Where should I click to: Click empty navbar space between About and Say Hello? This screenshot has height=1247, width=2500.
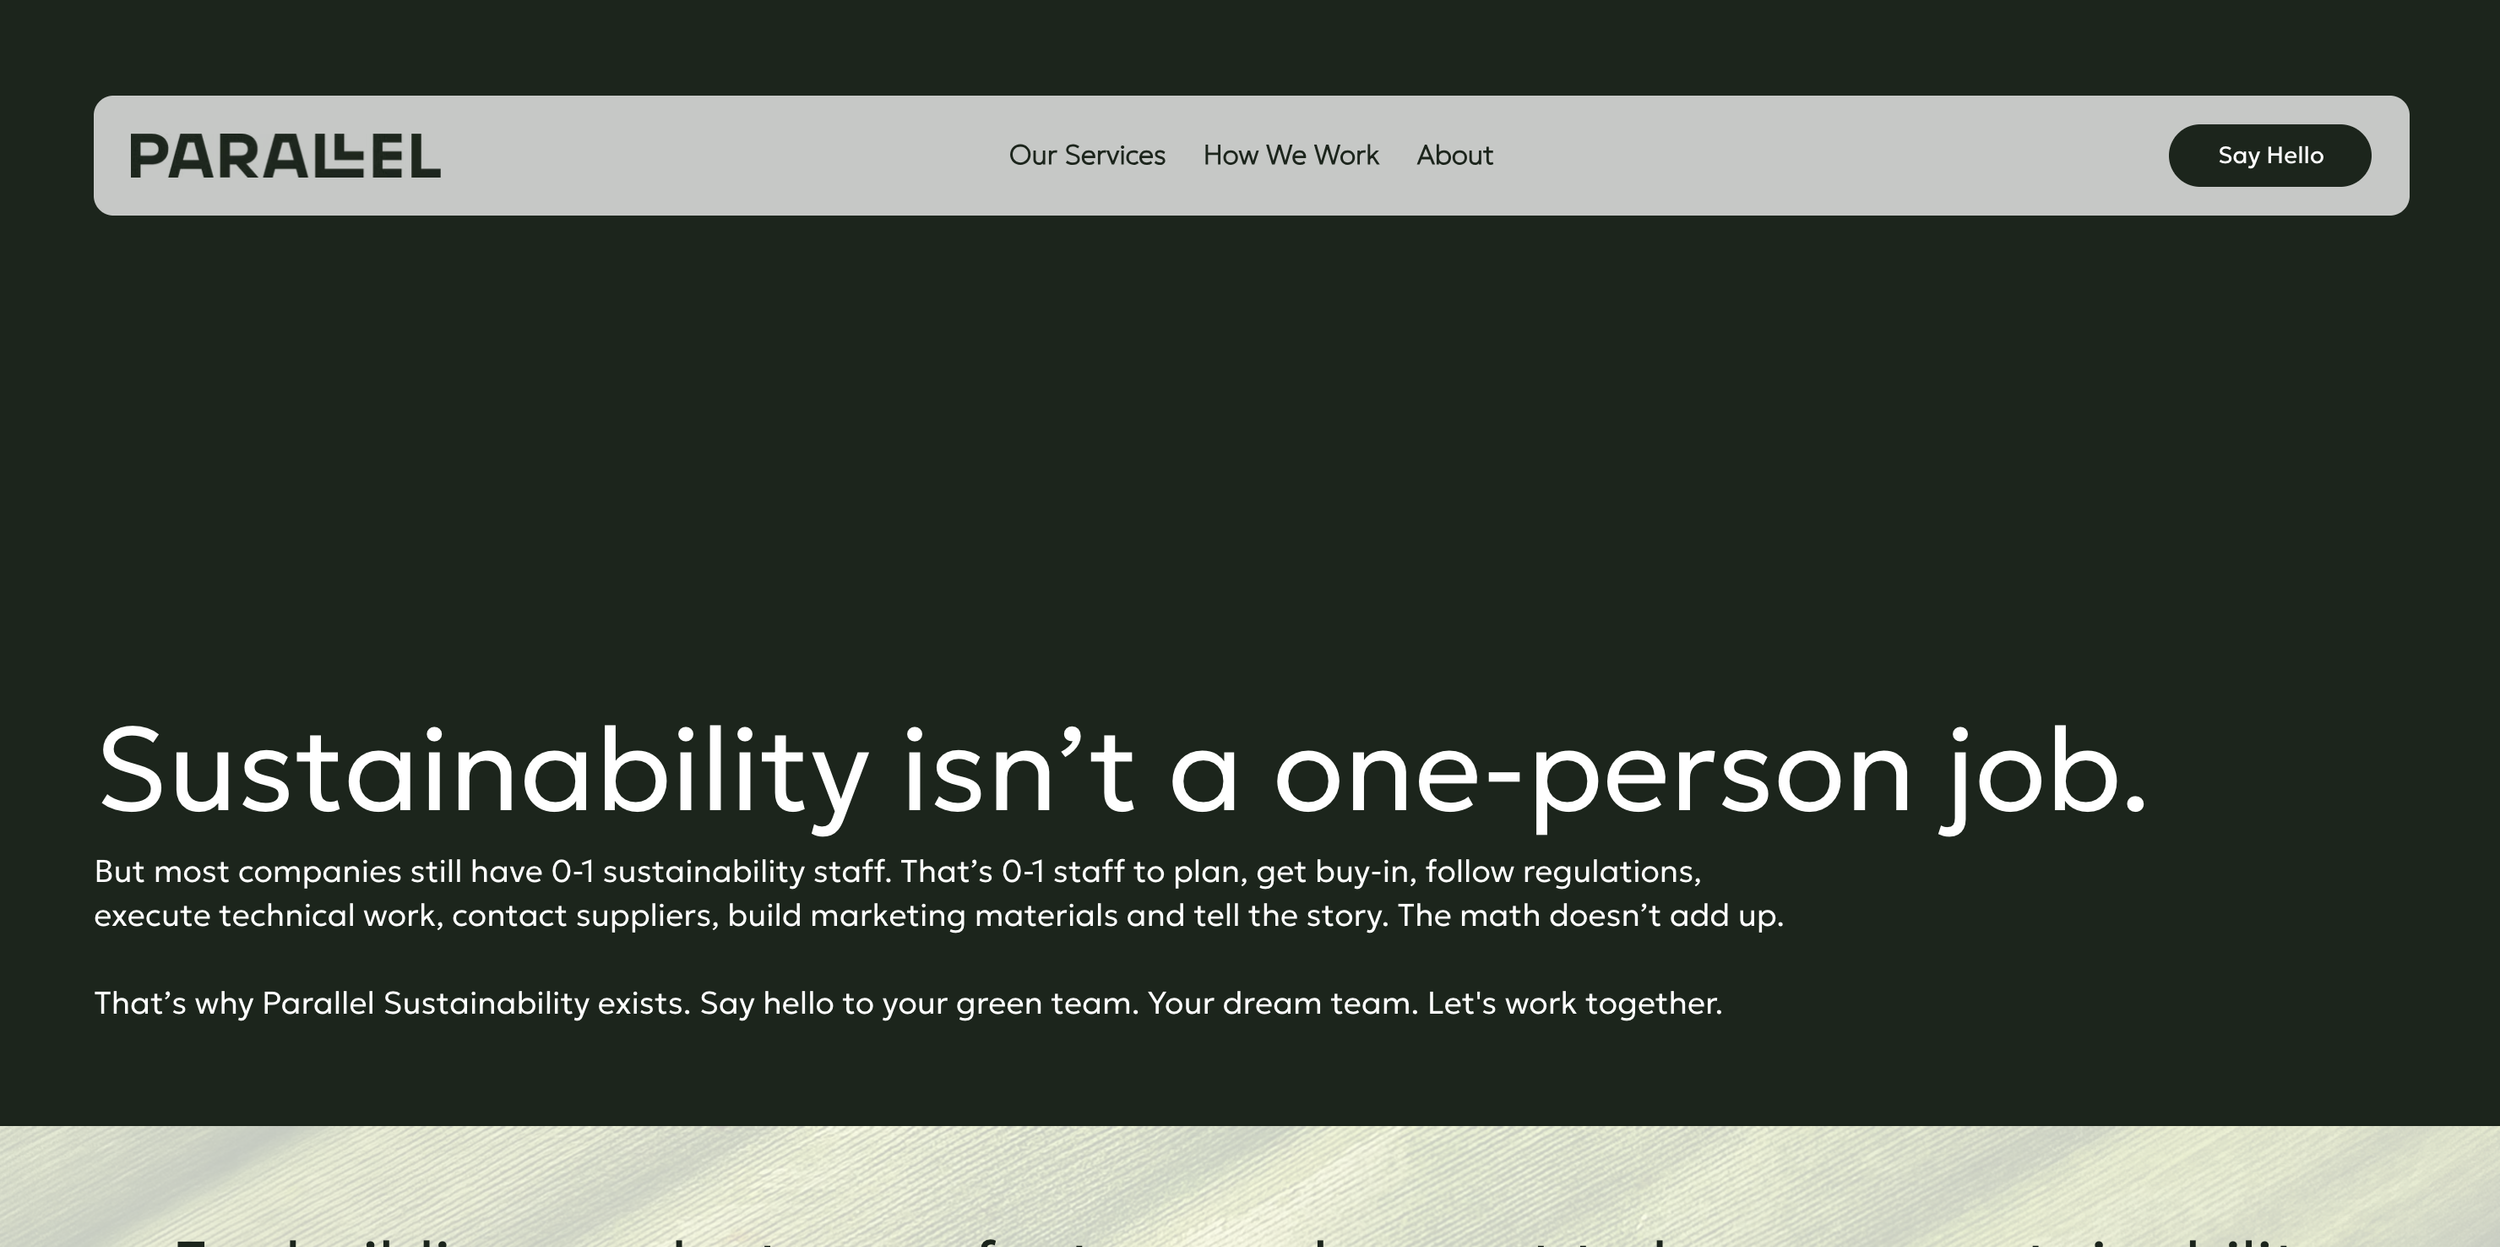[x=1830, y=156]
